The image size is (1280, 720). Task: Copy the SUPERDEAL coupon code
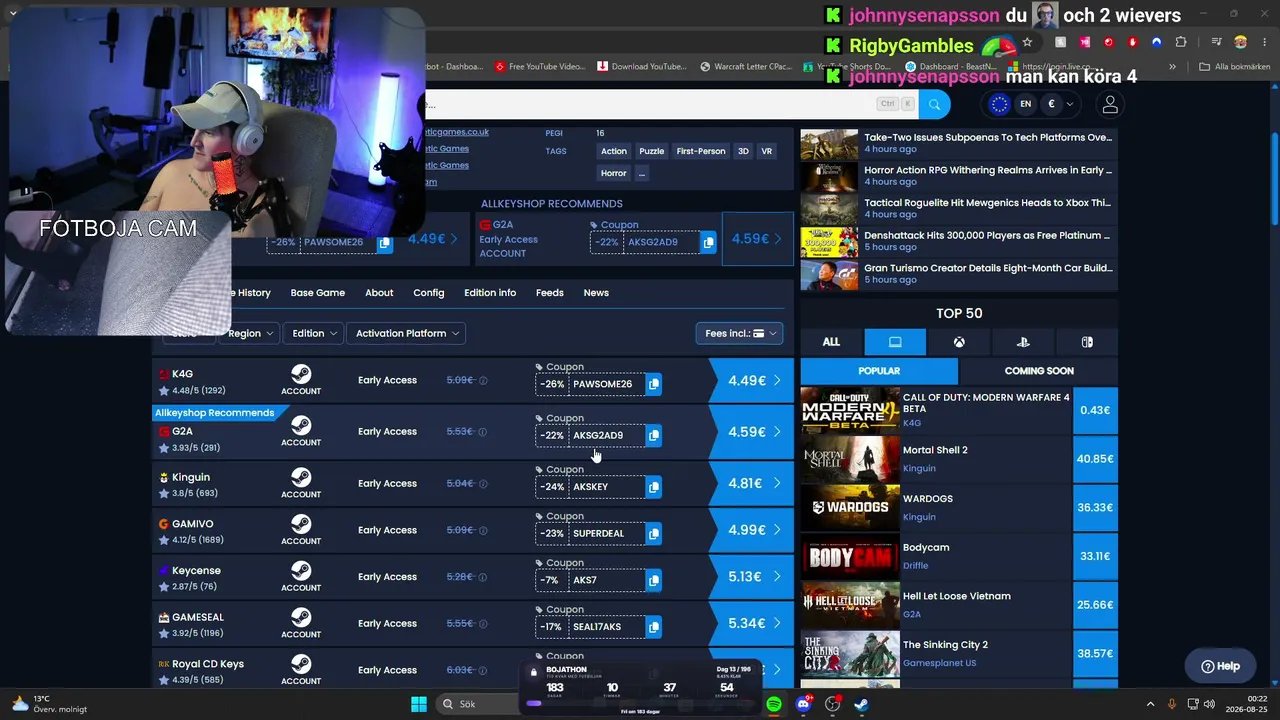(x=653, y=534)
